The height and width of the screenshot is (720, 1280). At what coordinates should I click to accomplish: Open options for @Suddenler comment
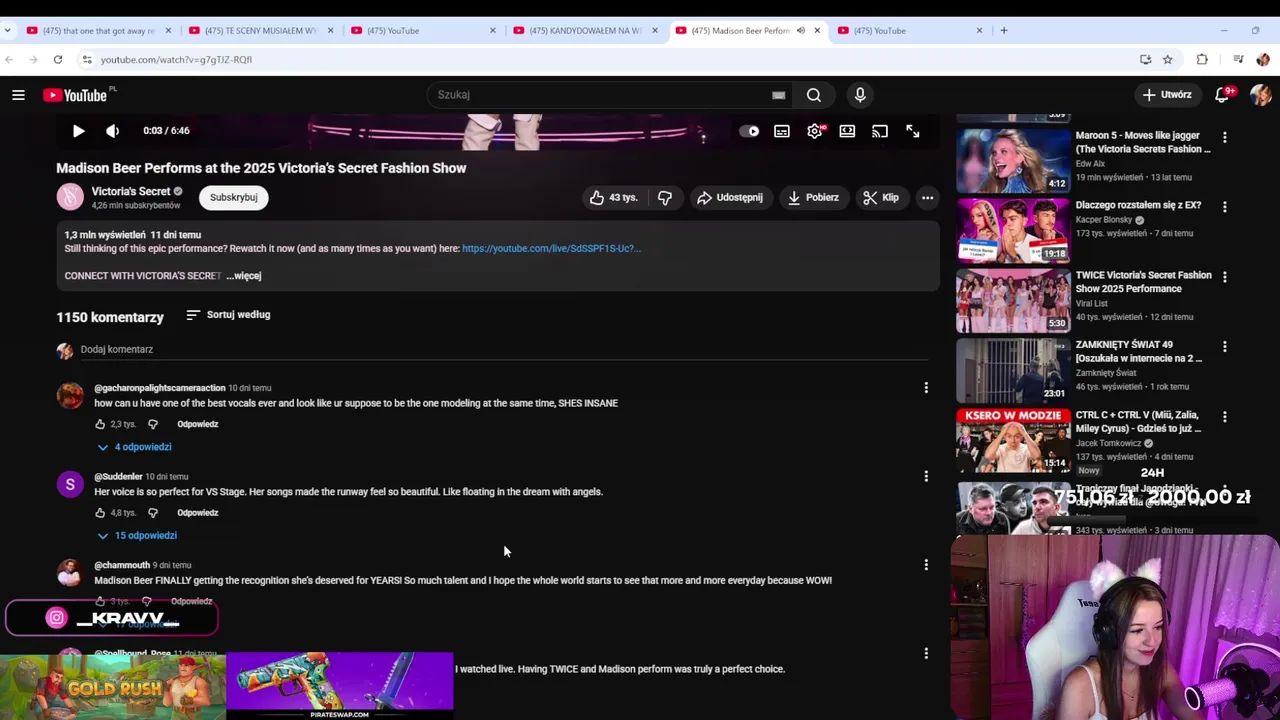tap(926, 476)
